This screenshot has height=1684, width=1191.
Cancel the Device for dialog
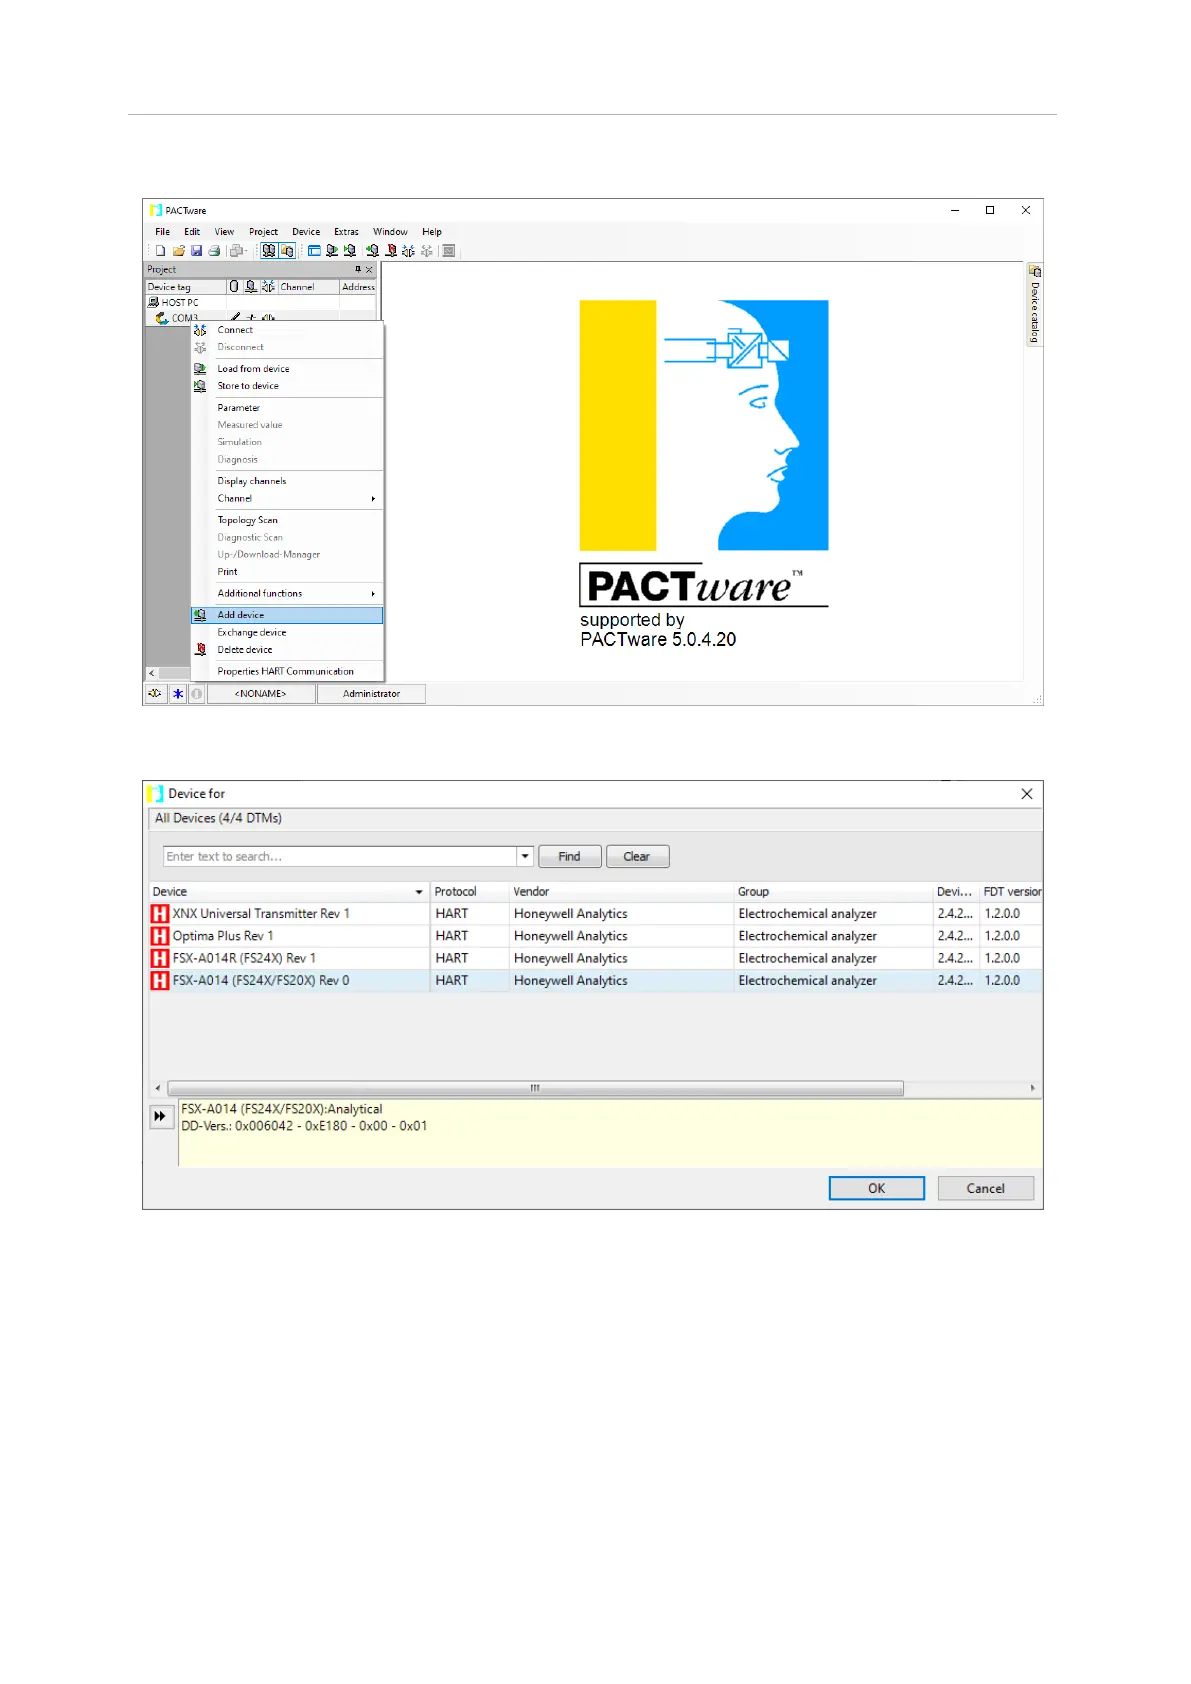coord(985,1188)
